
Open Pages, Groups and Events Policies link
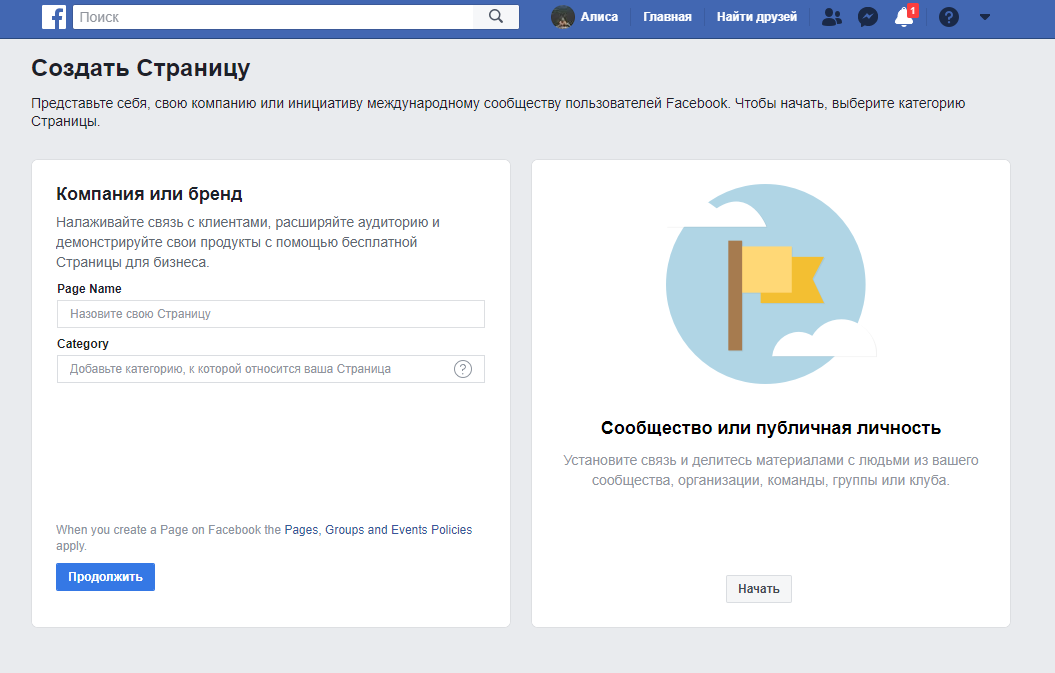(378, 530)
